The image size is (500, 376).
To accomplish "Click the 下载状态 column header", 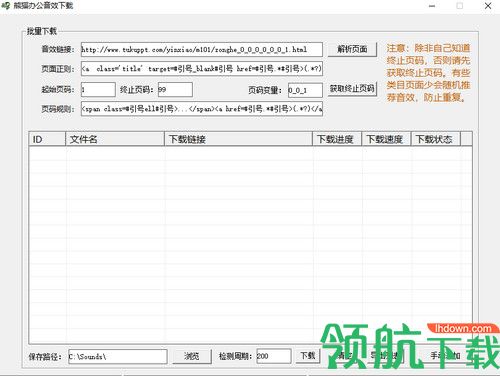I will coord(436,139).
